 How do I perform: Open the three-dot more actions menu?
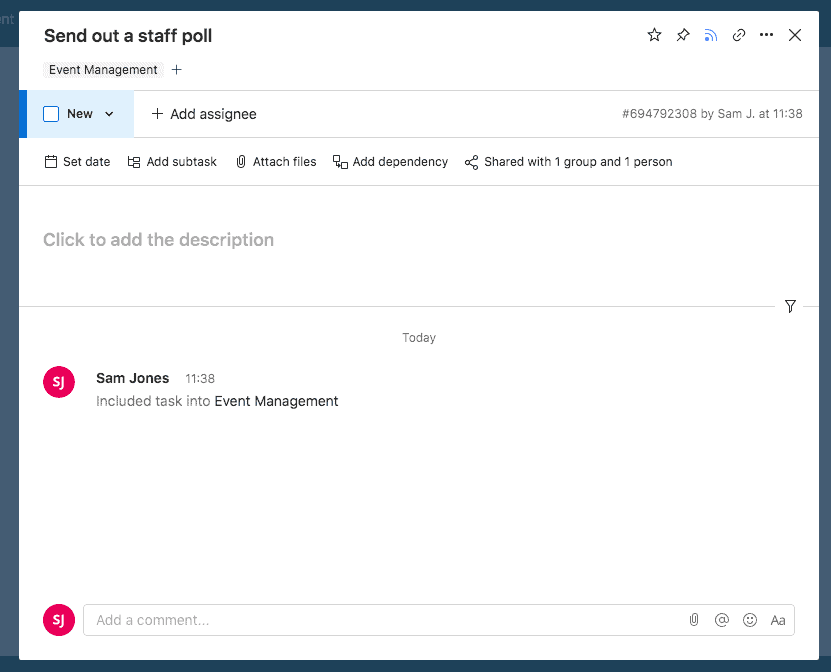coord(766,35)
